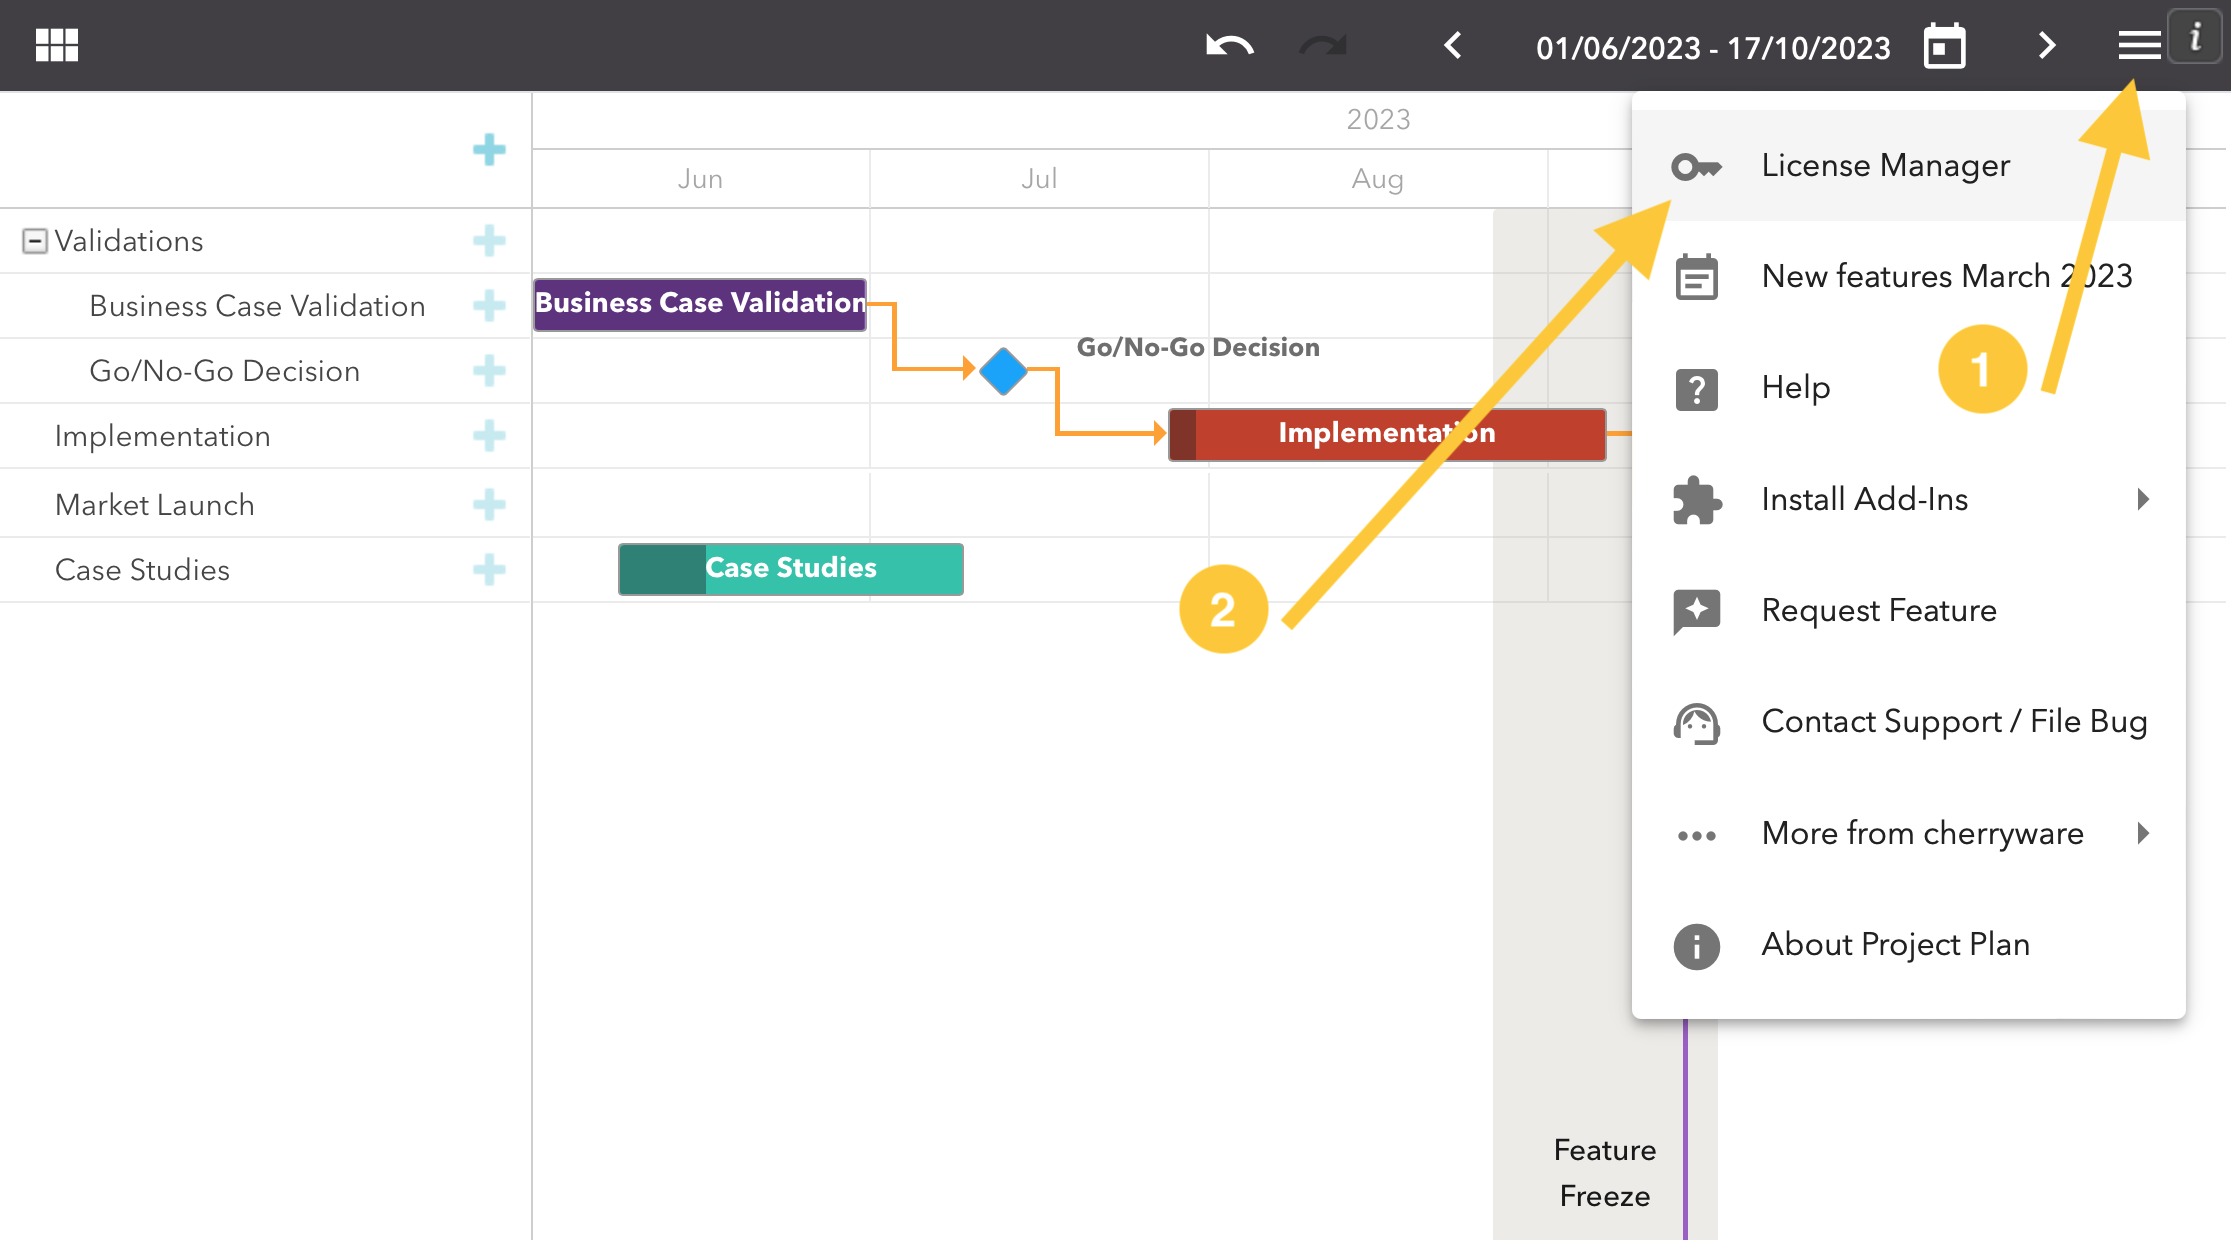The height and width of the screenshot is (1240, 2231).
Task: Select the Case Studies task bar
Action: pos(790,569)
